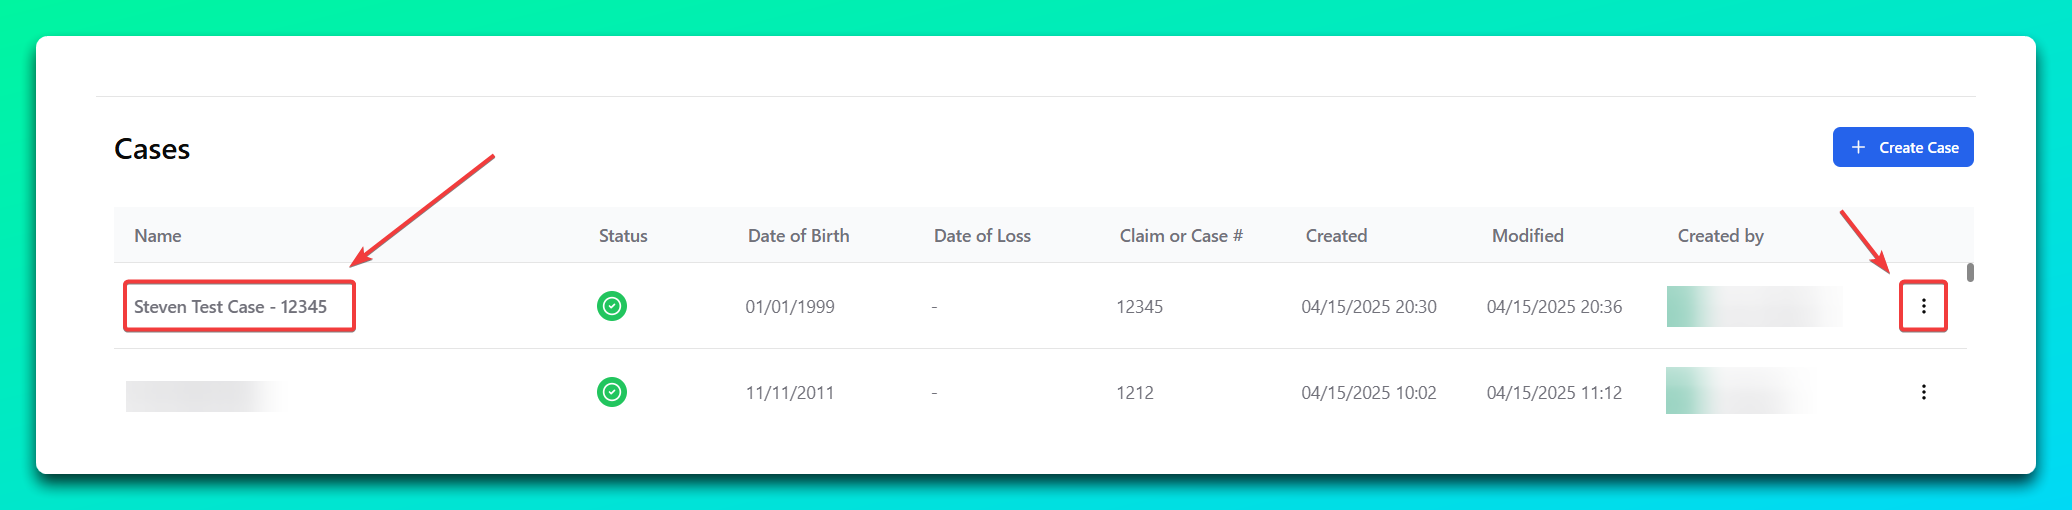
Task: Click claim number 12345 in first row
Action: coord(1140,307)
